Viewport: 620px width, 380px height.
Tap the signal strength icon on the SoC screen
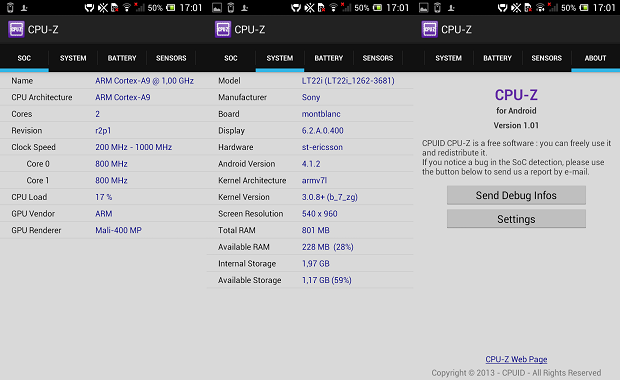139,7
